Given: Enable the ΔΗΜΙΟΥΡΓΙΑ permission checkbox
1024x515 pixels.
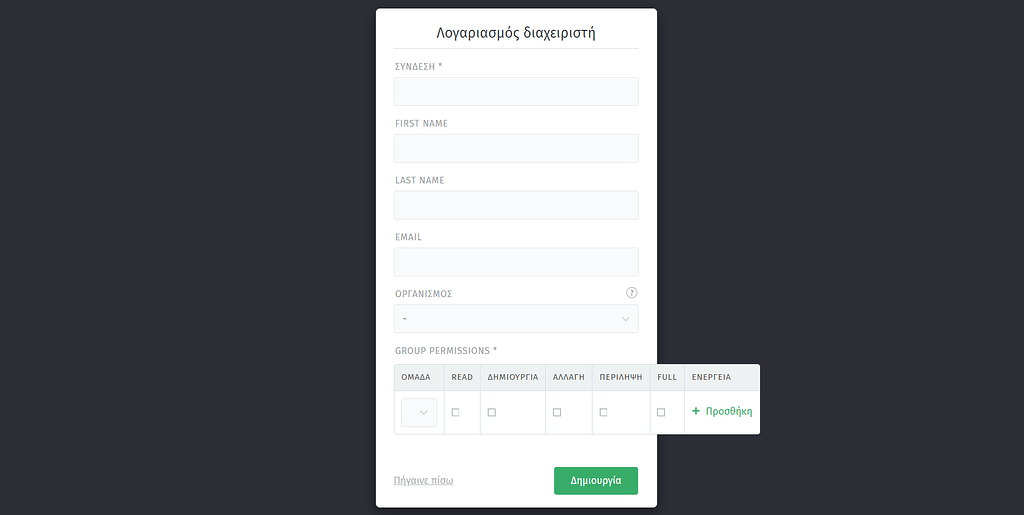Looking at the screenshot, I should [x=492, y=413].
